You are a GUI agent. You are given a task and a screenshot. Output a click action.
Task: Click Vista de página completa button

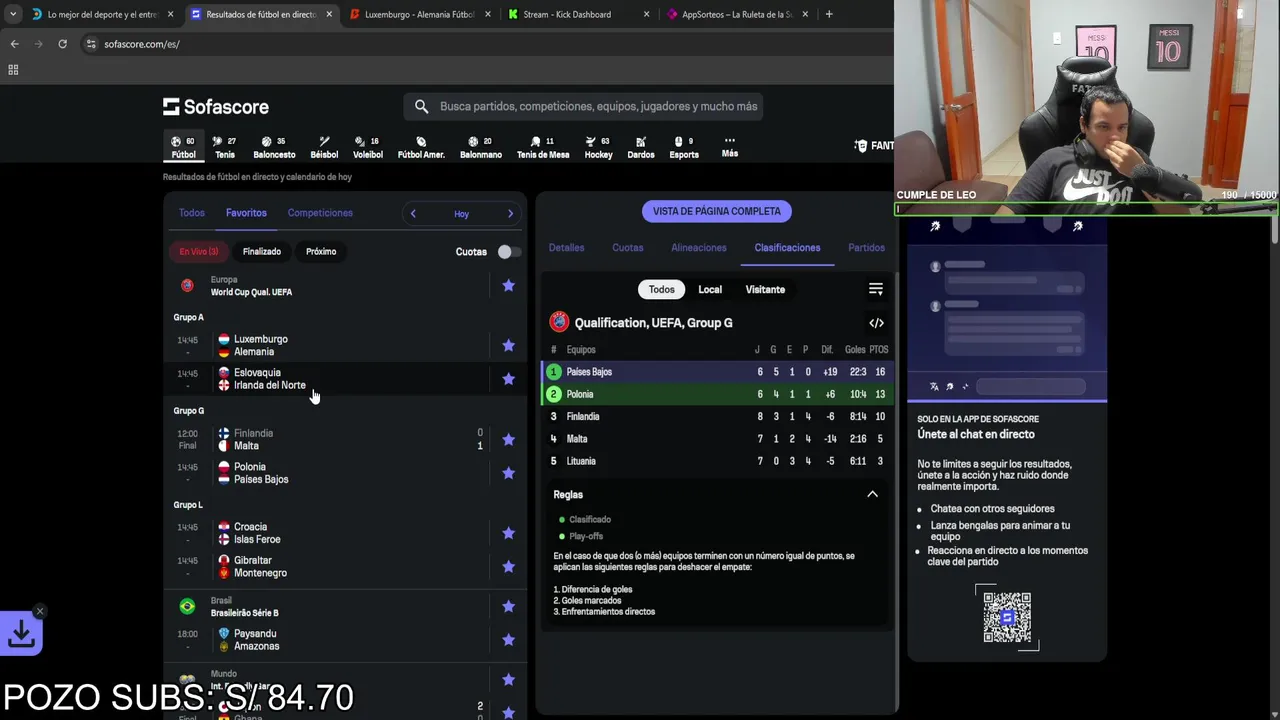tap(716, 211)
